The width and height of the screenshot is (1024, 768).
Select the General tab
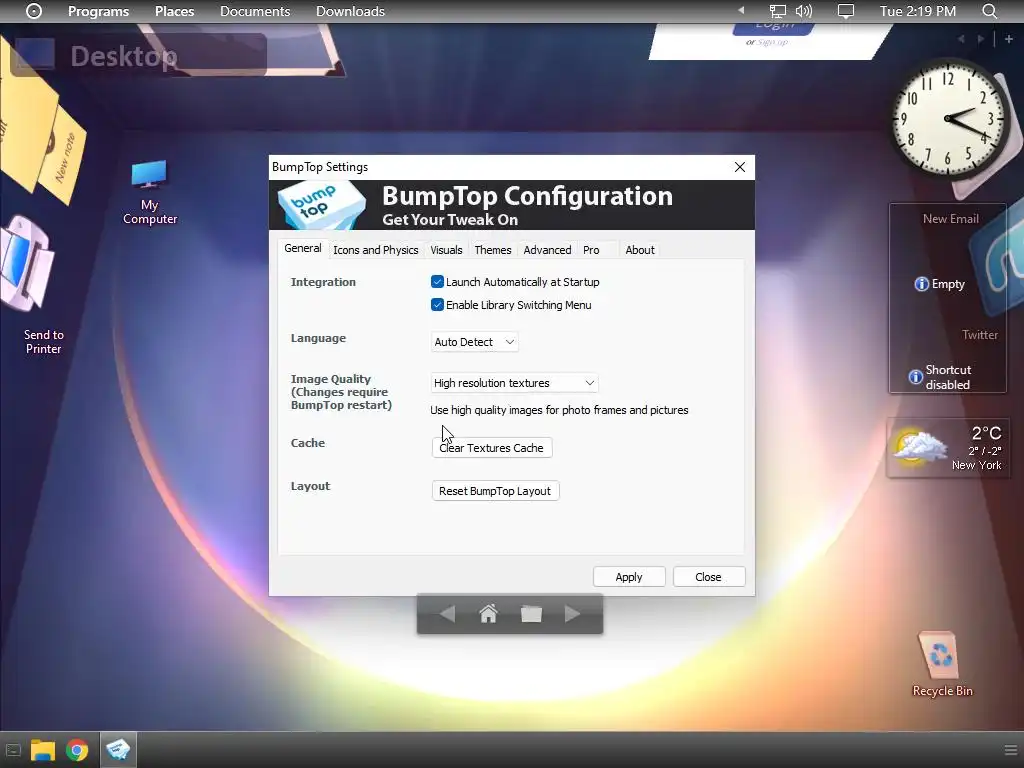302,249
